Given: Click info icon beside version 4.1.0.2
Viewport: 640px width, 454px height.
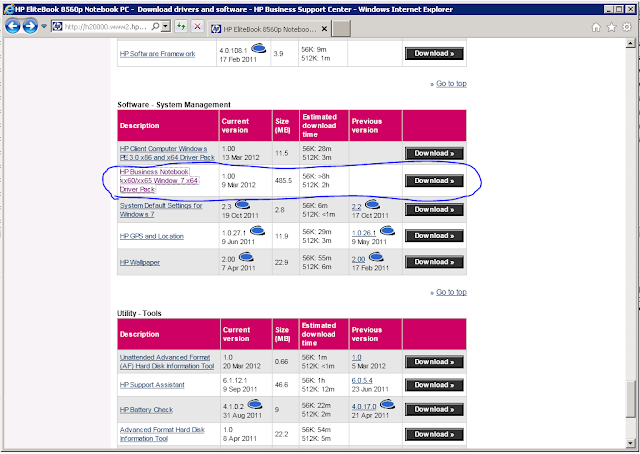Looking at the screenshot, I should (x=255, y=405).
